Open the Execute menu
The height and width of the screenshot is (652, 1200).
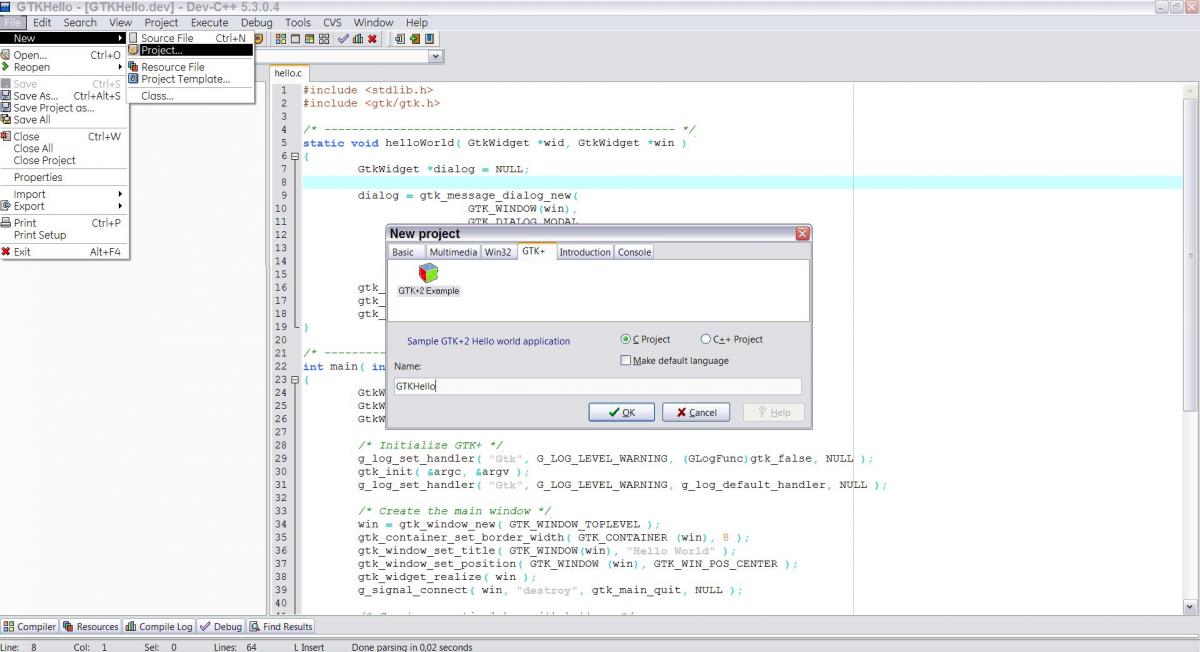click(209, 22)
